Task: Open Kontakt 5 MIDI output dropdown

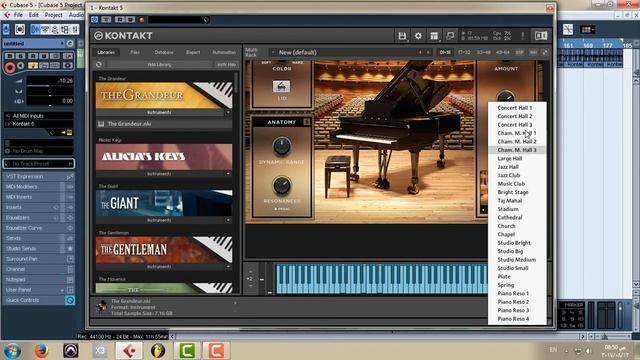Action: pos(39,124)
